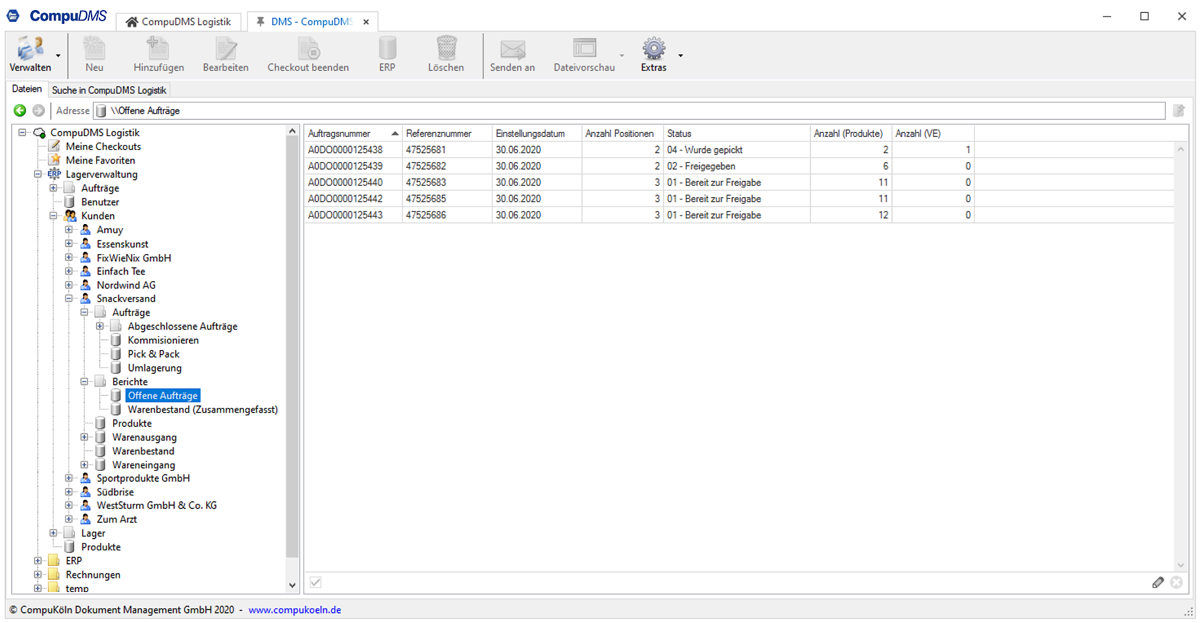Collapse the CompuDMS Logistik root node

coord(22,133)
